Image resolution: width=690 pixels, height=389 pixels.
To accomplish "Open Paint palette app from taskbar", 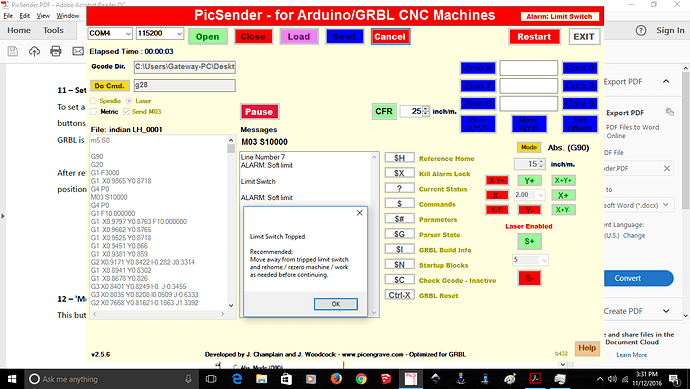I will pos(510,379).
